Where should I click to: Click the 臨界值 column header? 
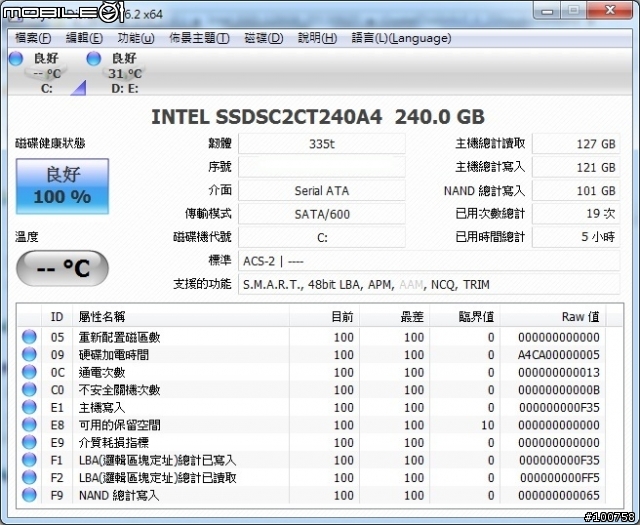point(465,316)
